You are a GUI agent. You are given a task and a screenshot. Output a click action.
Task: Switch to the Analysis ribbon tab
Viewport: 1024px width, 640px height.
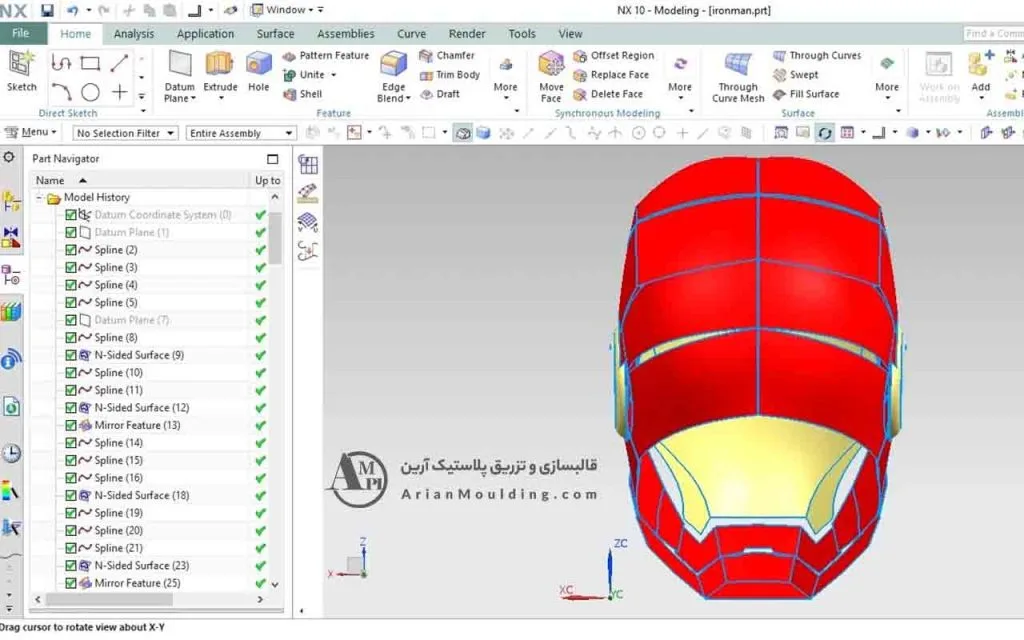(x=134, y=33)
